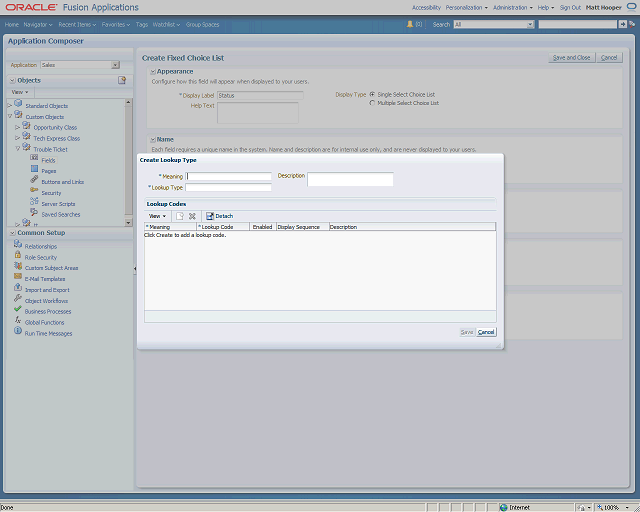Viewport: 640px width, 512px height.
Task: Open the Administration menu
Action: pos(513,7)
